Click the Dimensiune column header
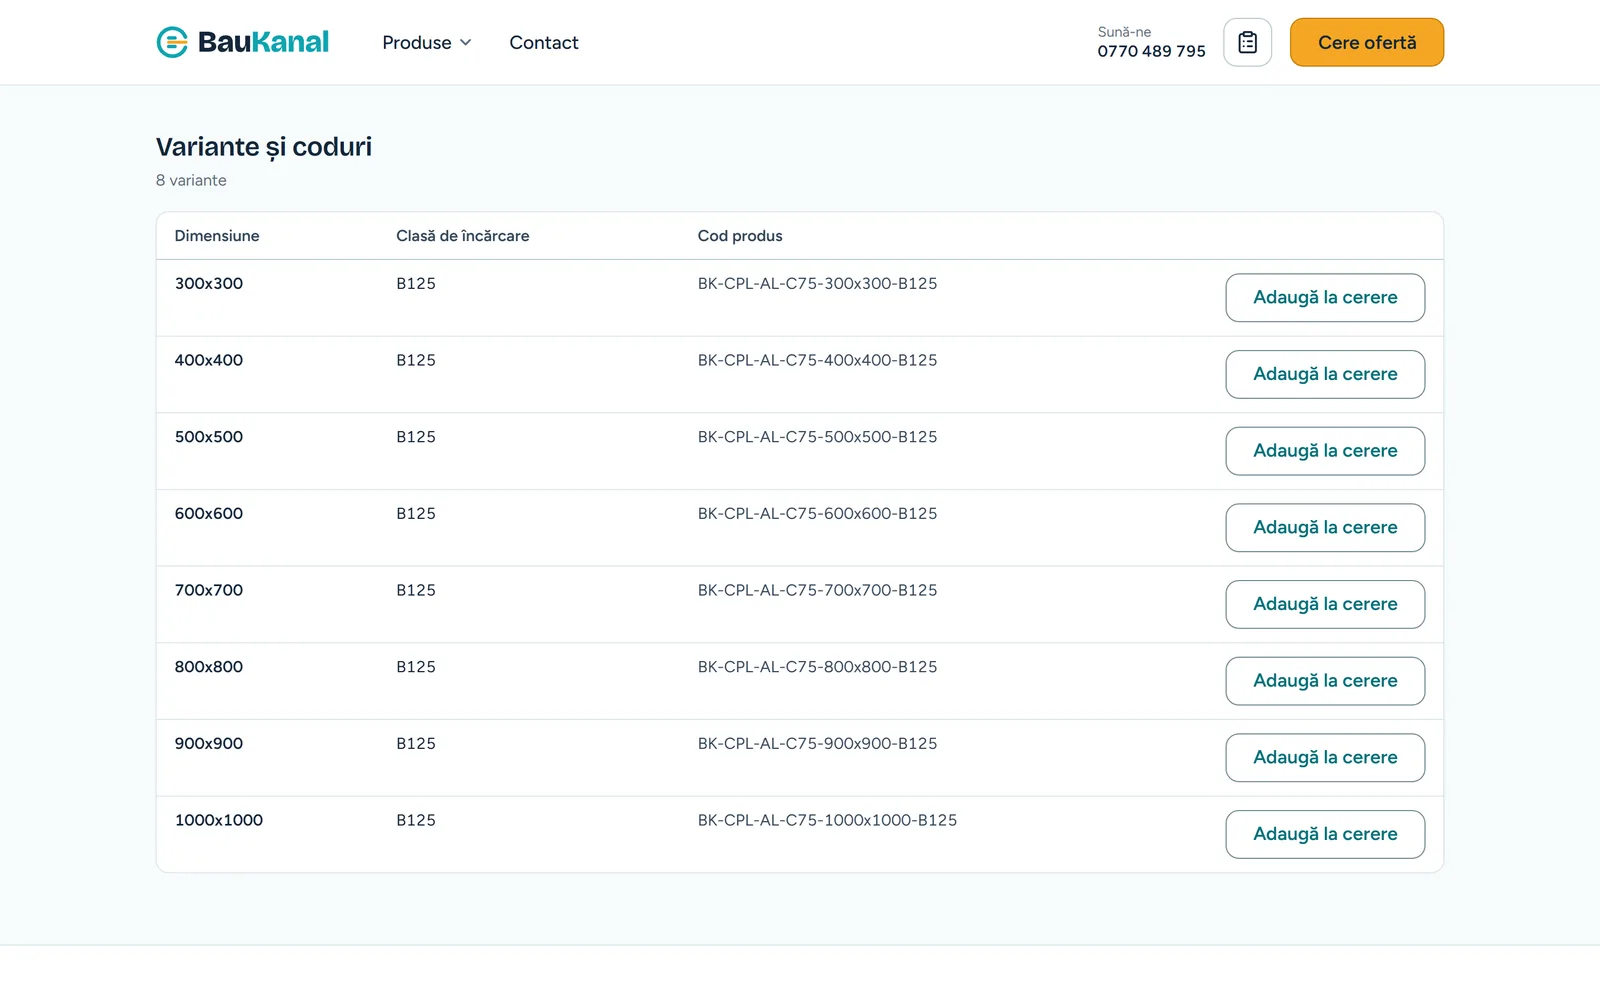The width and height of the screenshot is (1600, 1000). (x=217, y=236)
